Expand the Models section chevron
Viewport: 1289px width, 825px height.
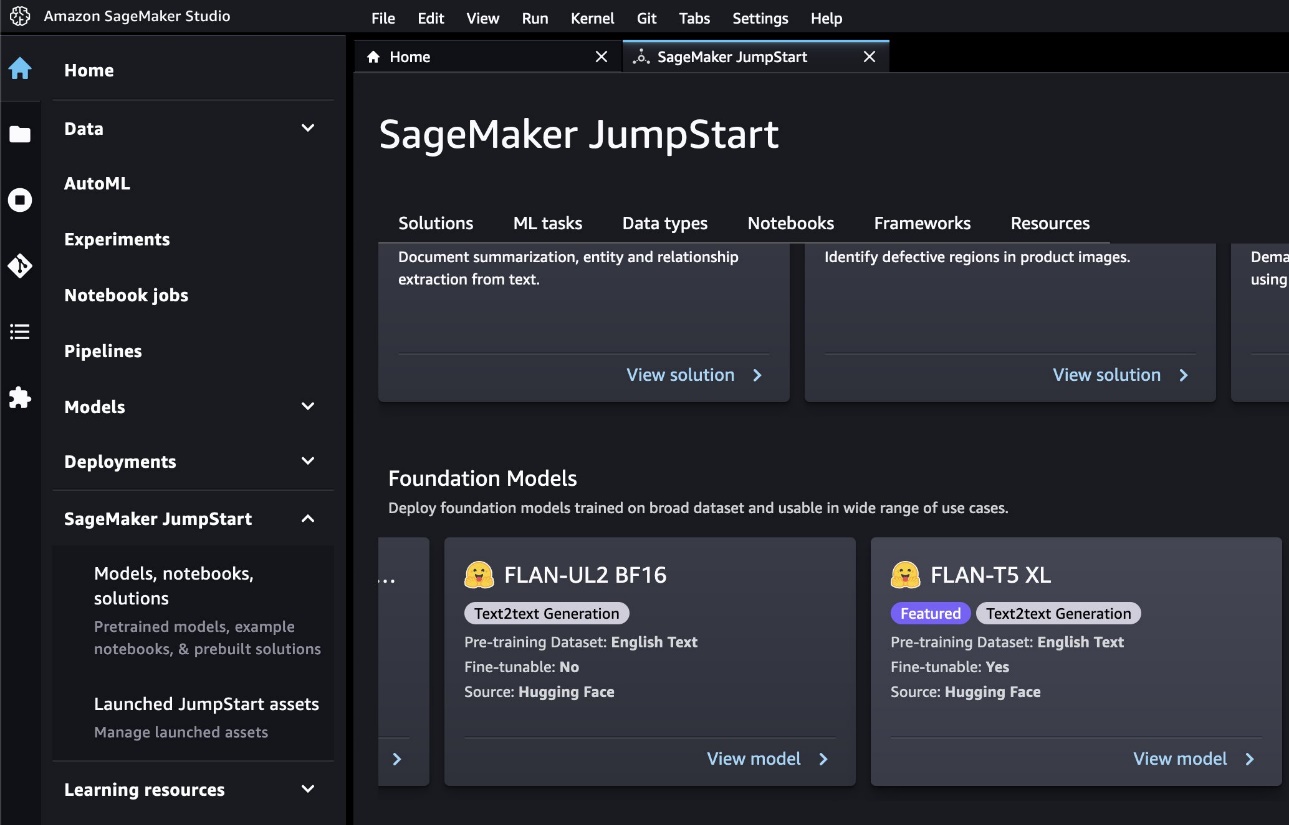[308, 406]
